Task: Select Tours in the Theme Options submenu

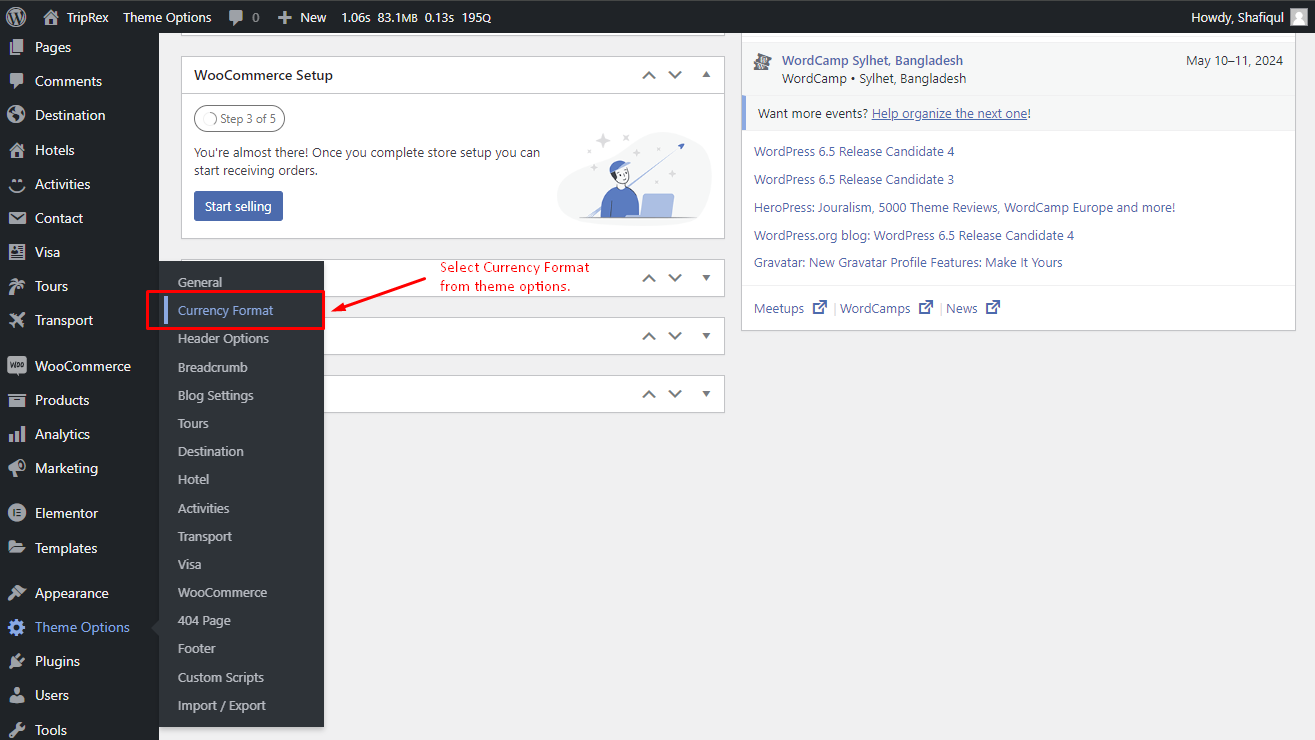Action: 193,423
